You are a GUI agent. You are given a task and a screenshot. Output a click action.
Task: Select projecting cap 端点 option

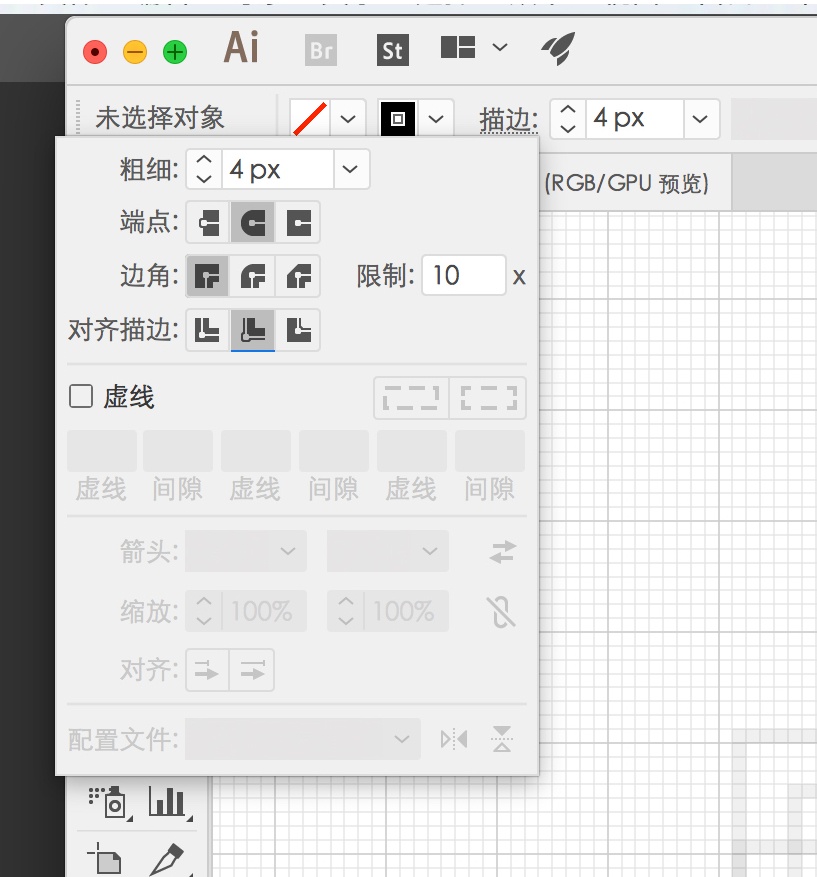[298, 223]
